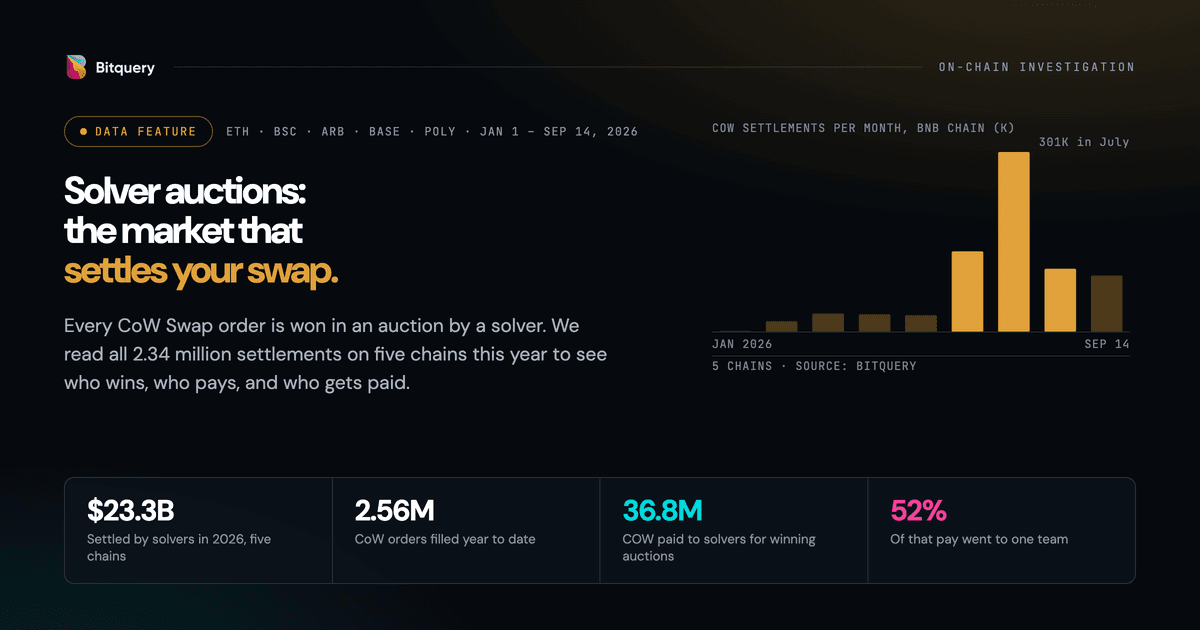Click the ON-CHAIN INVESTIGATION label

coord(1036,67)
